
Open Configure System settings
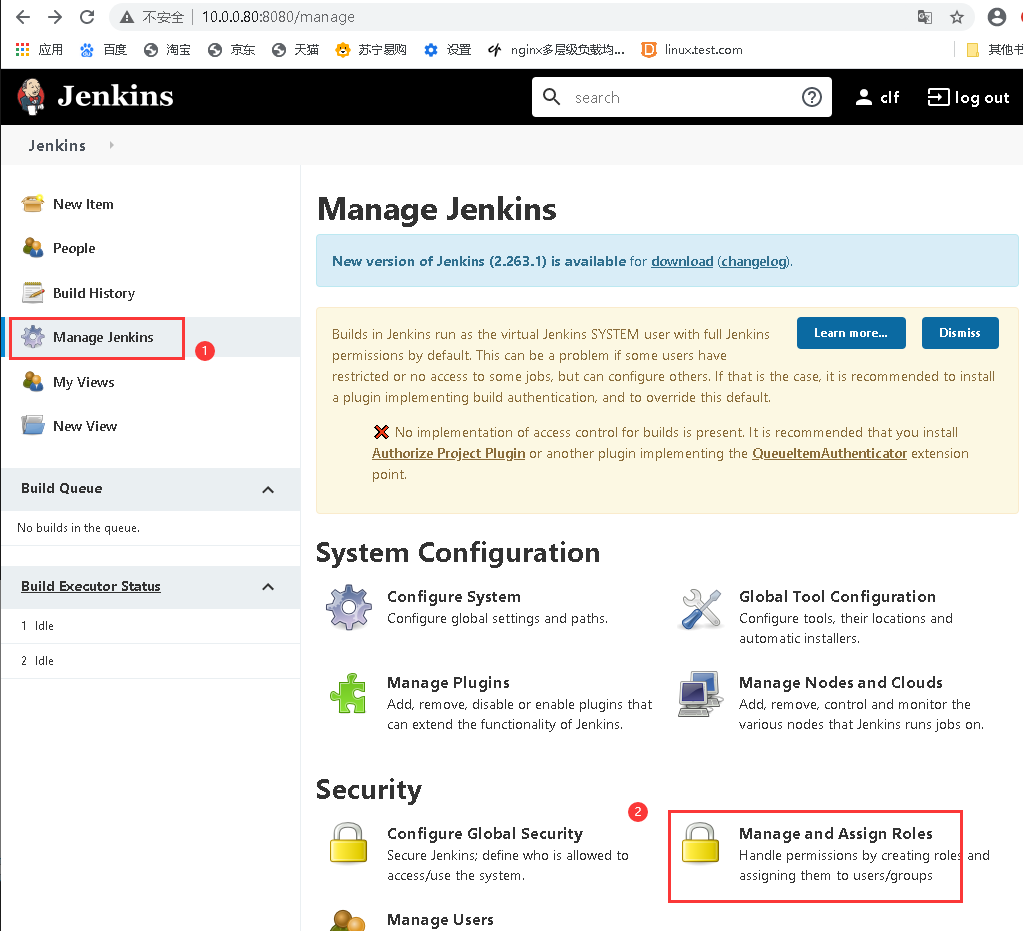[453, 596]
